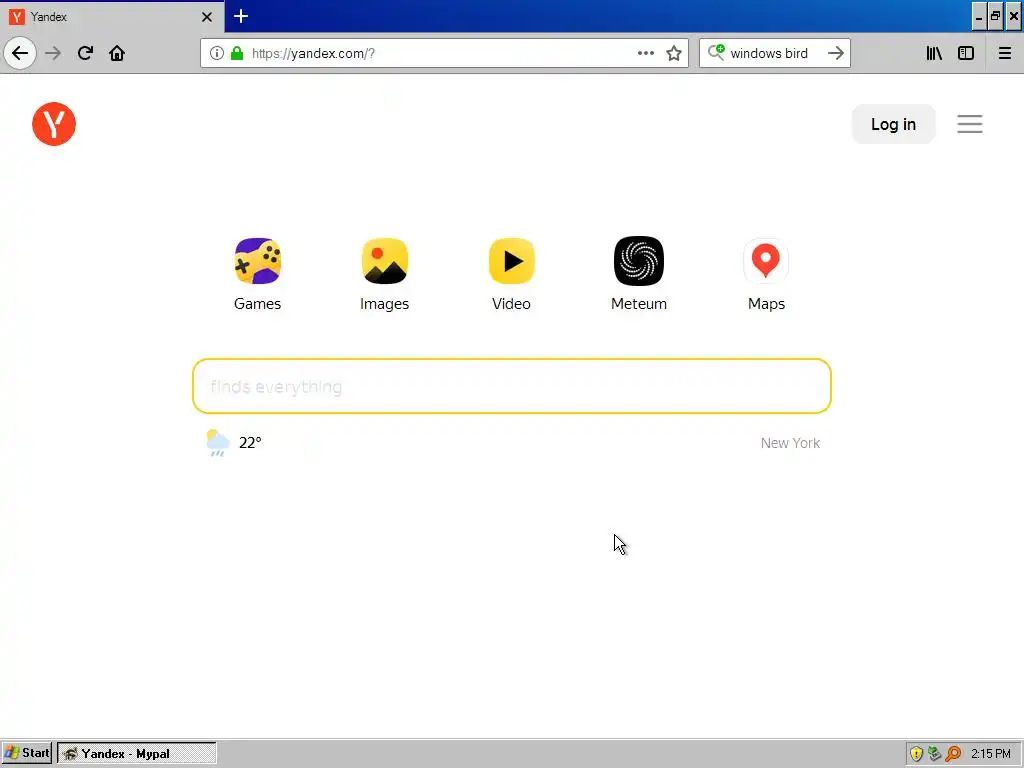Bookmark this page with the star icon
The width and height of the screenshot is (1024, 768).
click(x=674, y=53)
